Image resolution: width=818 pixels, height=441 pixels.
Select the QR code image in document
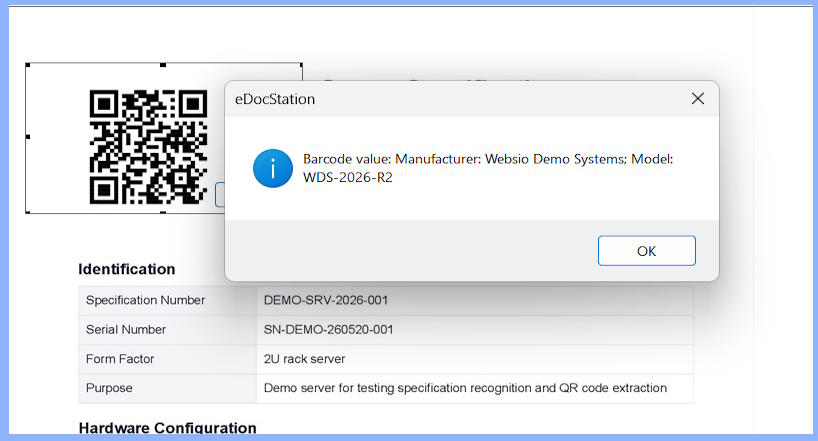pyautogui.click(x=148, y=147)
